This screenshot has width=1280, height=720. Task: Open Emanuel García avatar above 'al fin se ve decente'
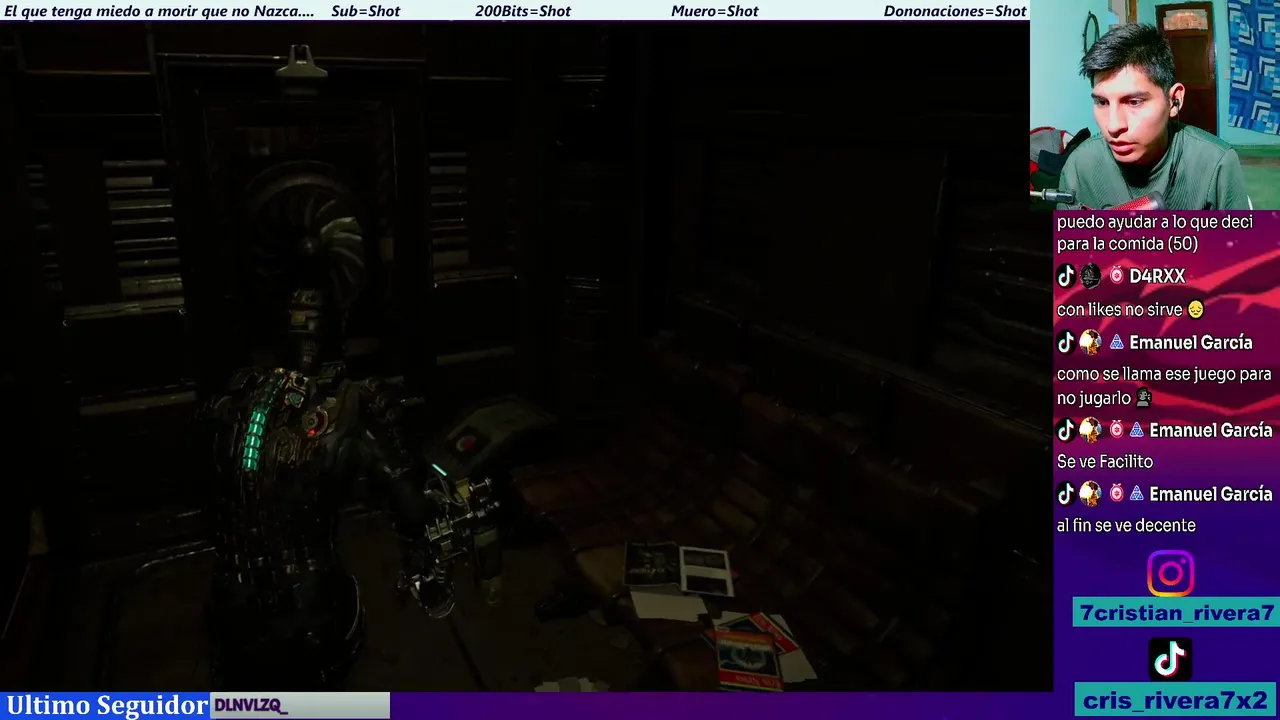click(1090, 494)
